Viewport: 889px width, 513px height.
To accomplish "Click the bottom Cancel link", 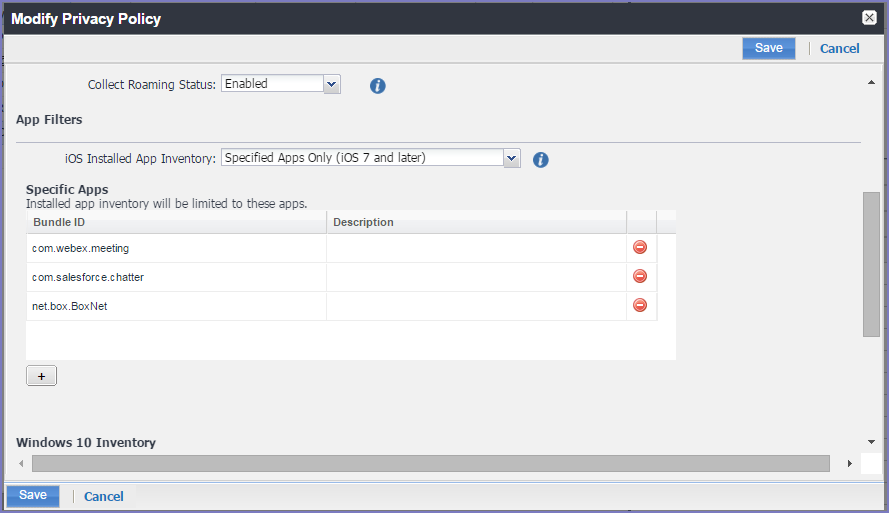I will click(x=103, y=497).
